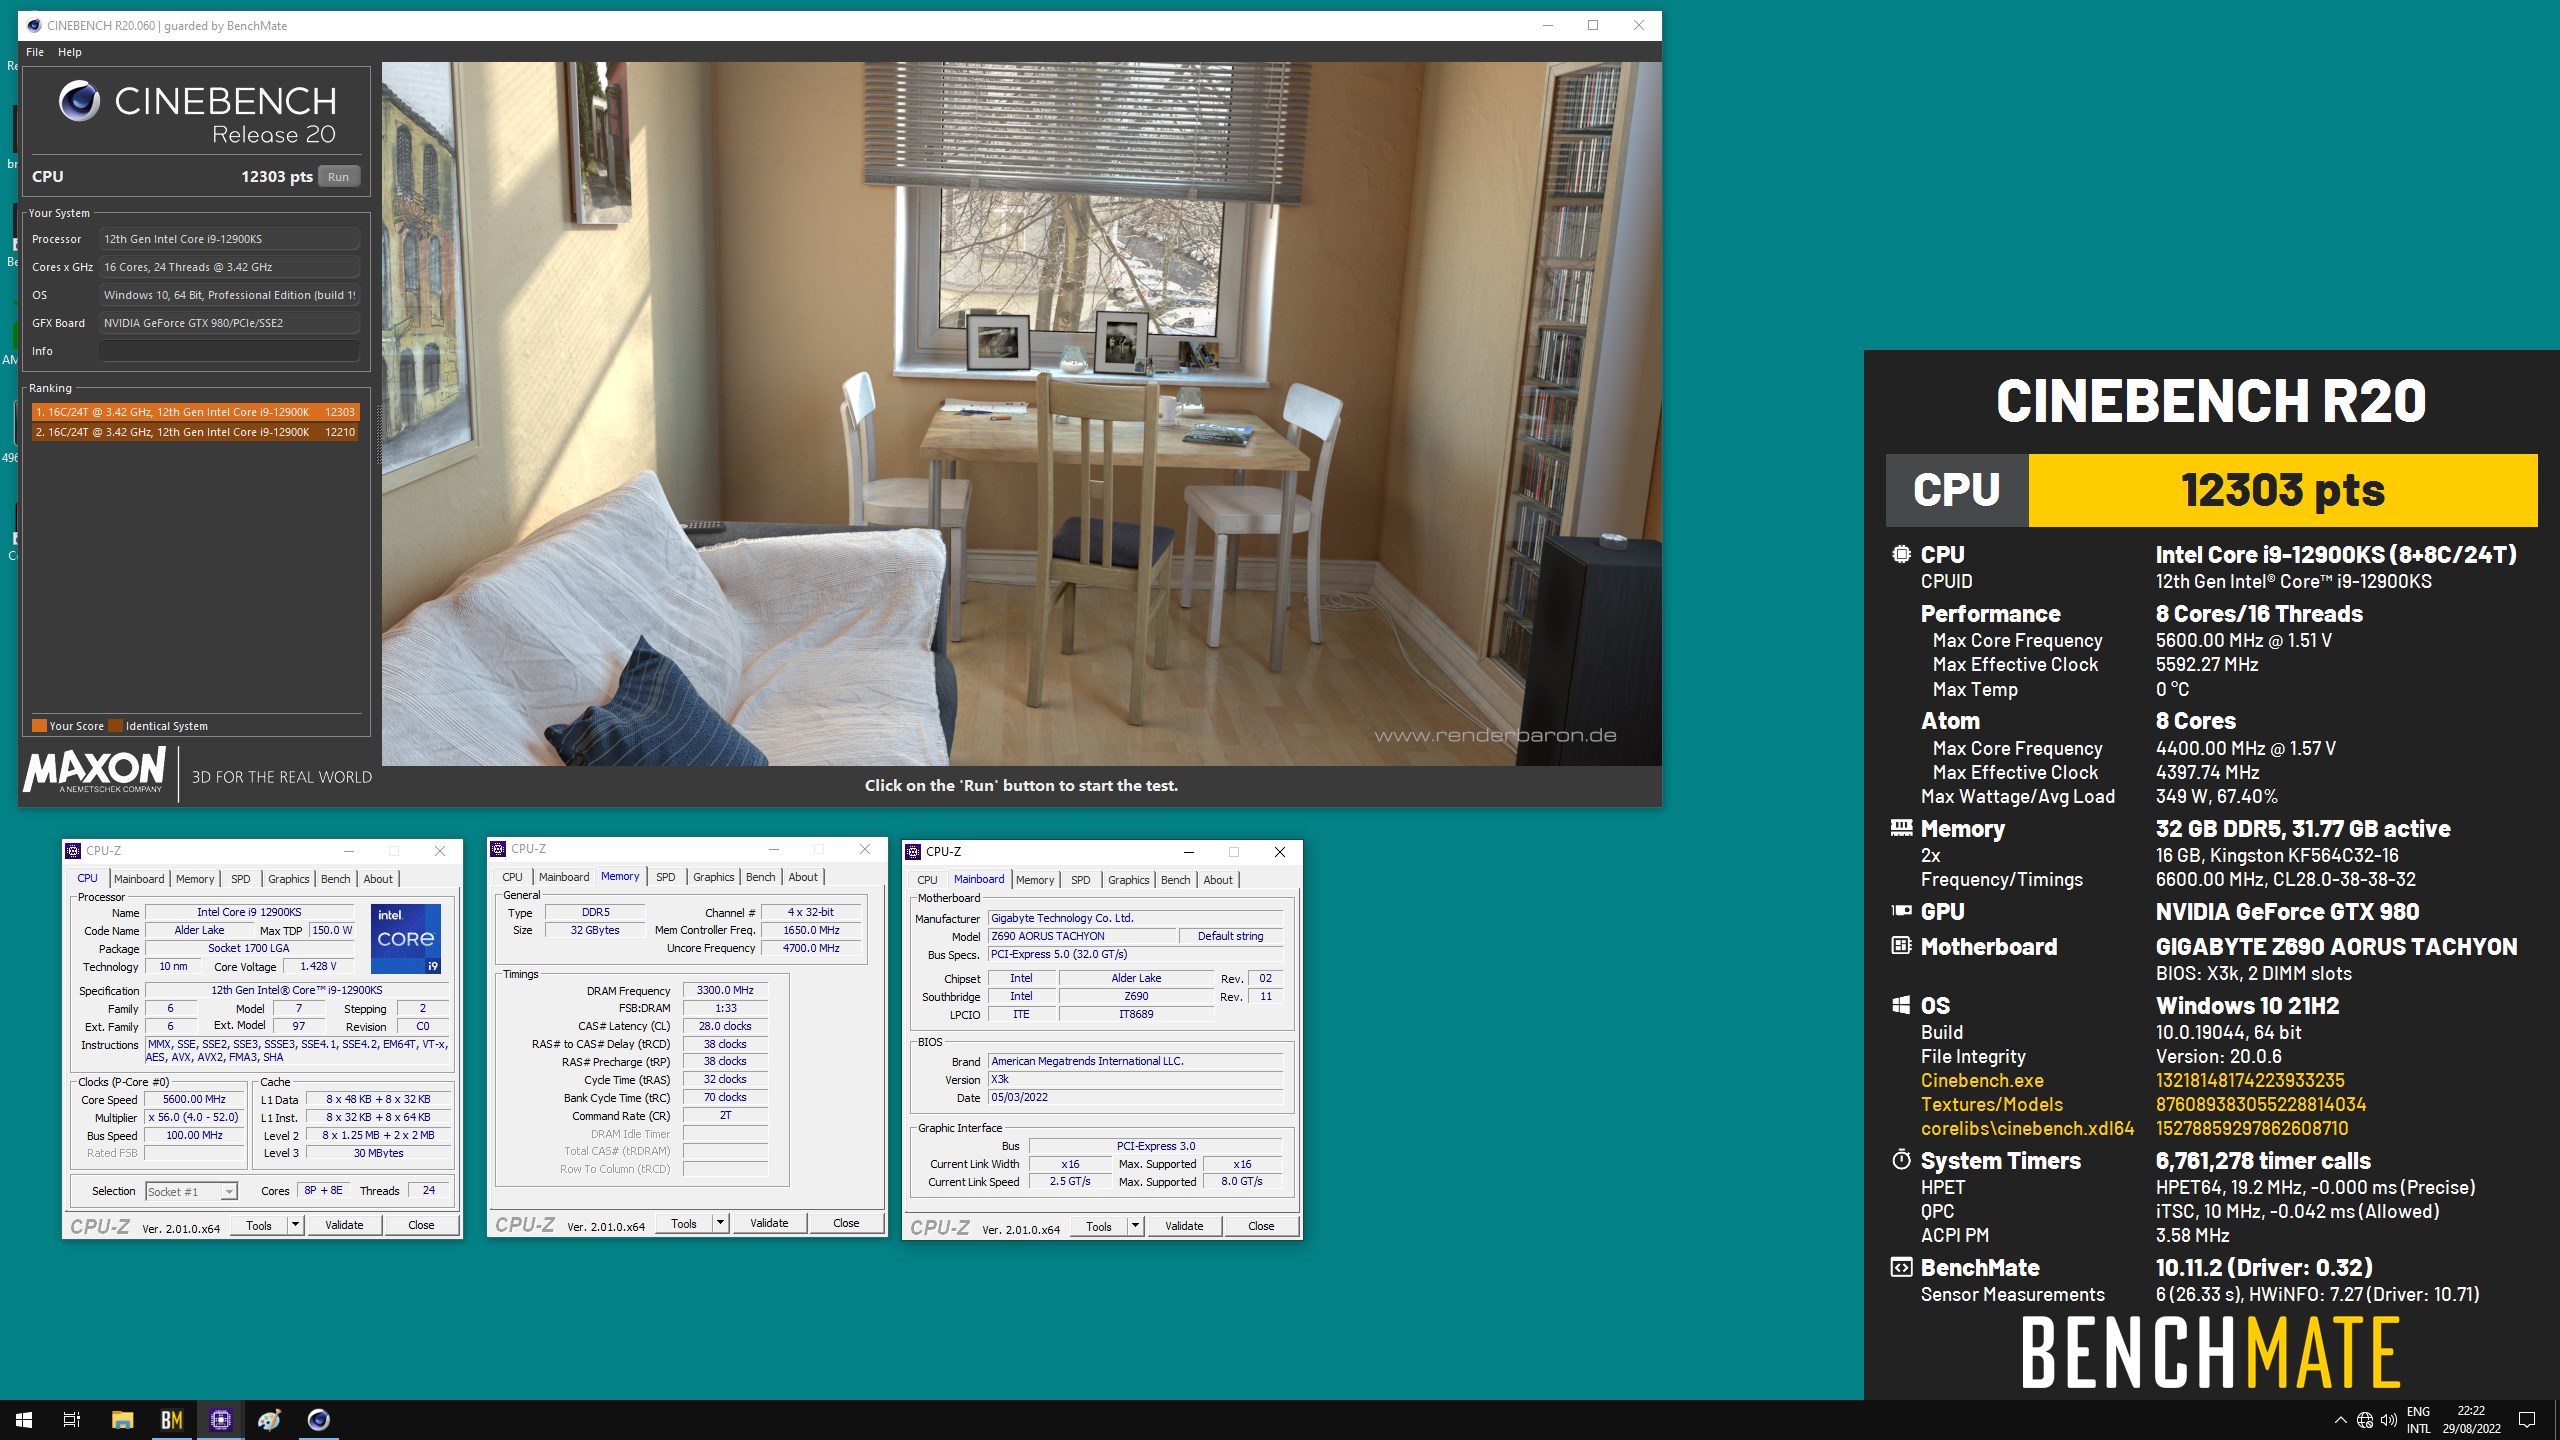This screenshot has width=2560, height=1440.
Task: Click CPU-Z icon in Memory window title
Action: (x=498, y=849)
